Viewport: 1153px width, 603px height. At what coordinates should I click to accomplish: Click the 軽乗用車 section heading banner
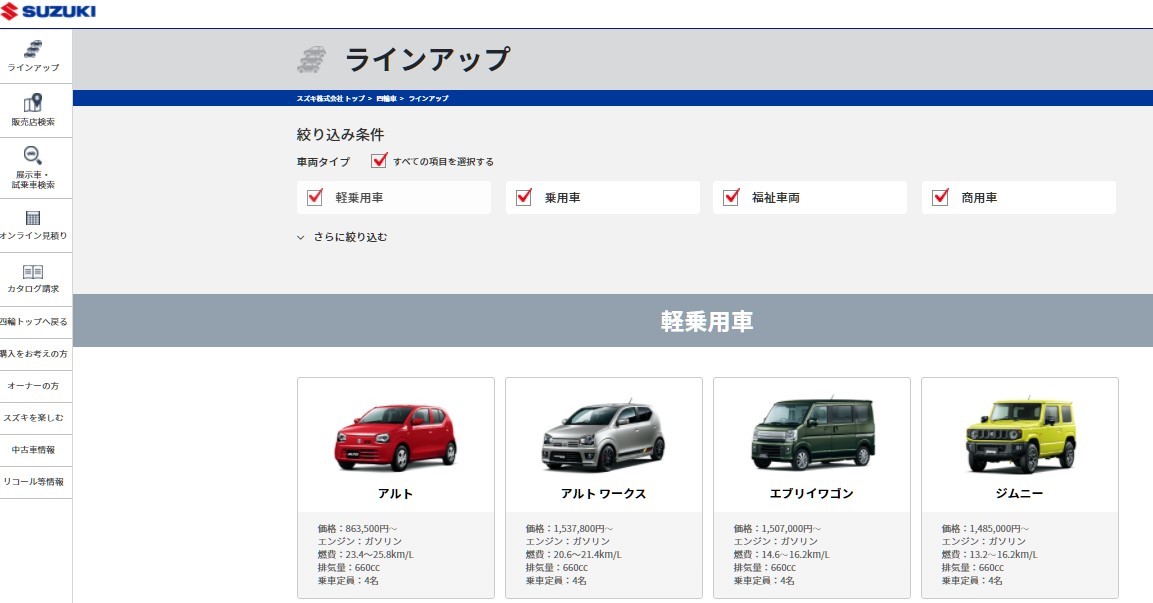point(613,321)
